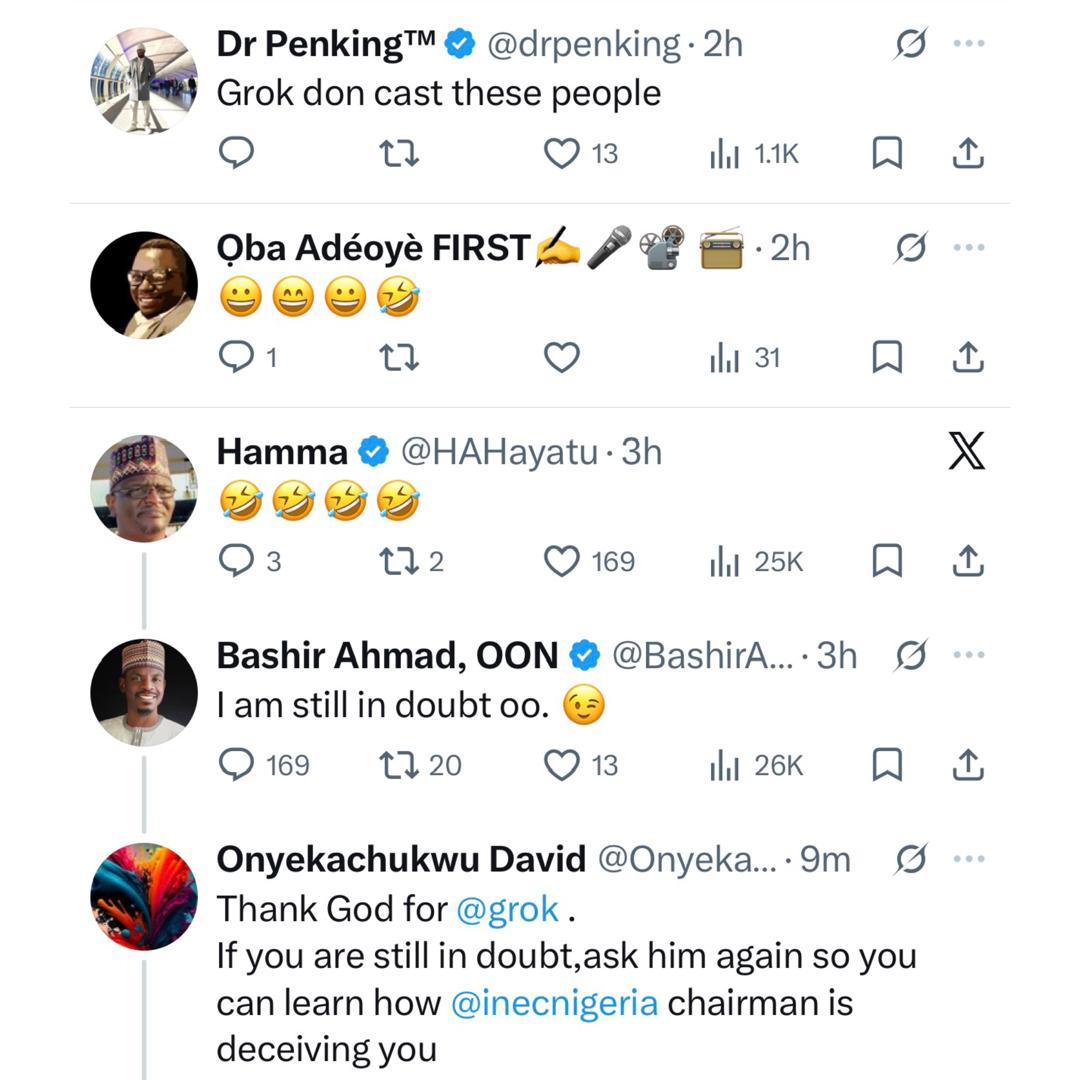Screen dimensions: 1080x1080
Task: Share Onyekachukwu David's tweet
Action: pyautogui.click(x=968, y=1075)
